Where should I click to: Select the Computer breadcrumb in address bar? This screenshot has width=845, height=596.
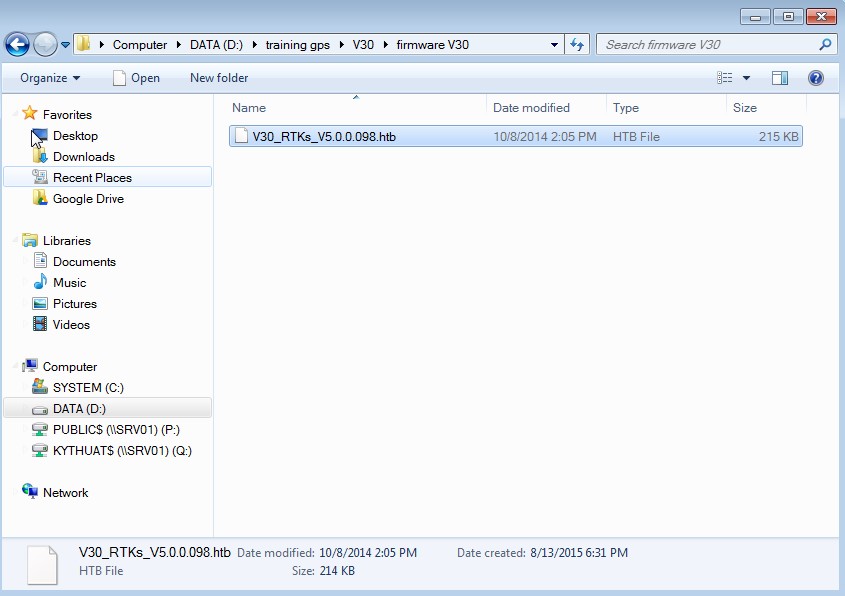pyautogui.click(x=140, y=45)
